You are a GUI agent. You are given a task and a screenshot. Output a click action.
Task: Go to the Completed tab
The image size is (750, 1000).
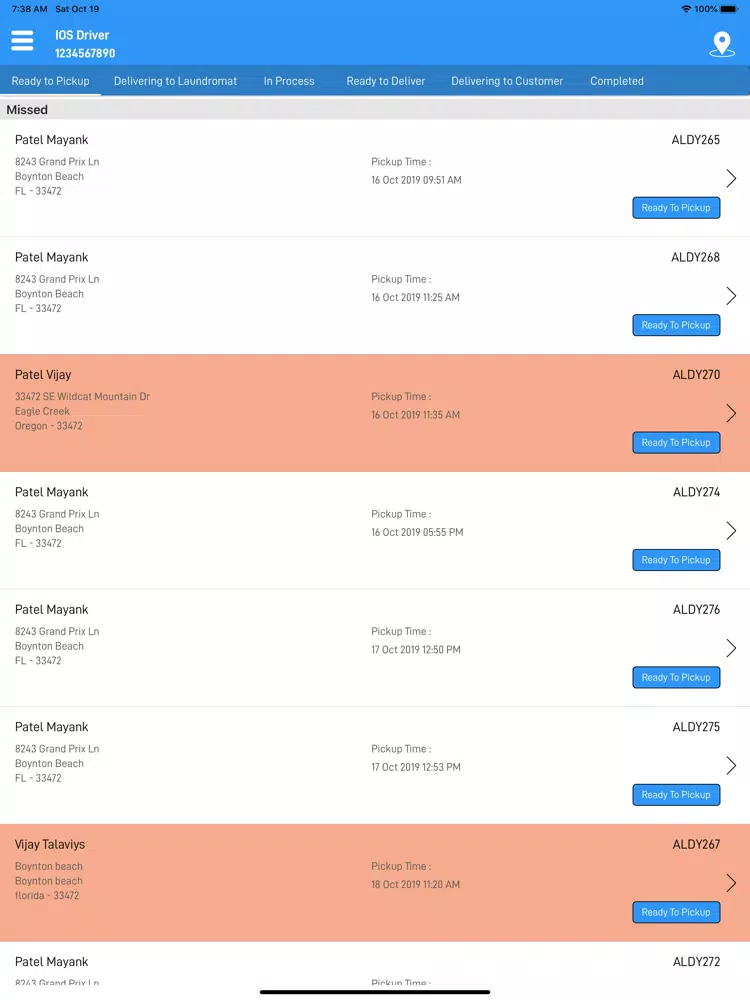pos(617,81)
